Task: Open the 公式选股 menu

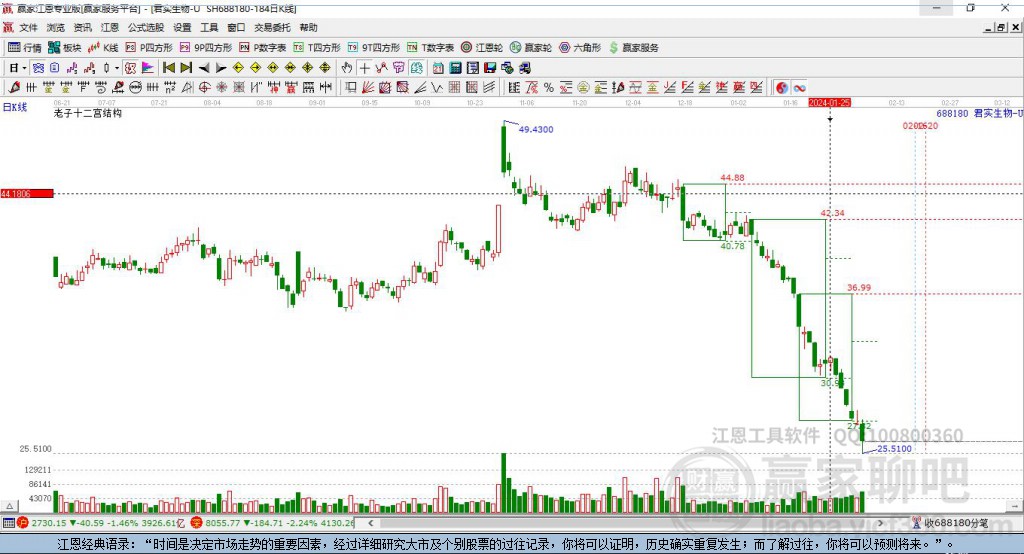Action: click(x=146, y=27)
